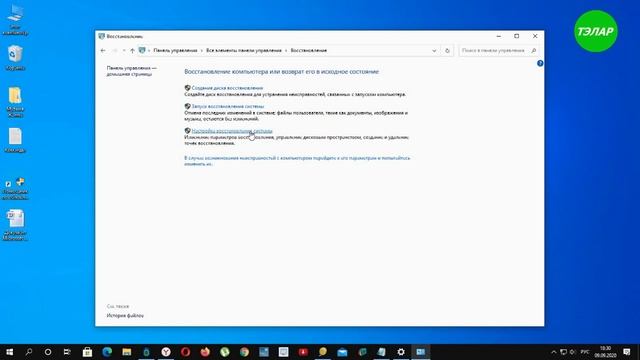640x360 pixels.
Task: Open 'Запуск восстановления системы' link
Action: pyautogui.click(x=228, y=106)
